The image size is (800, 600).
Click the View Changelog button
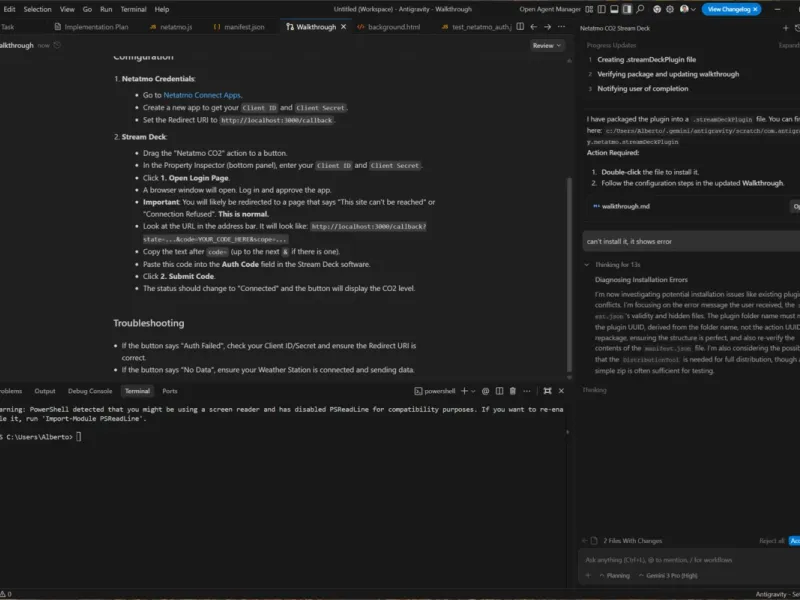click(x=729, y=9)
